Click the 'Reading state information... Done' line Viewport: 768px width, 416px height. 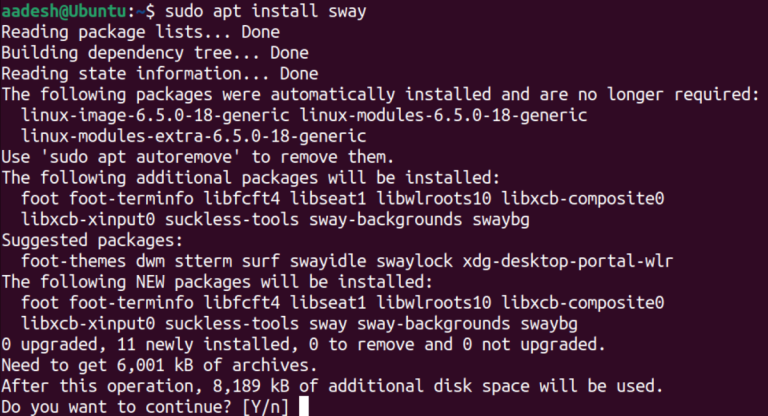pos(160,74)
